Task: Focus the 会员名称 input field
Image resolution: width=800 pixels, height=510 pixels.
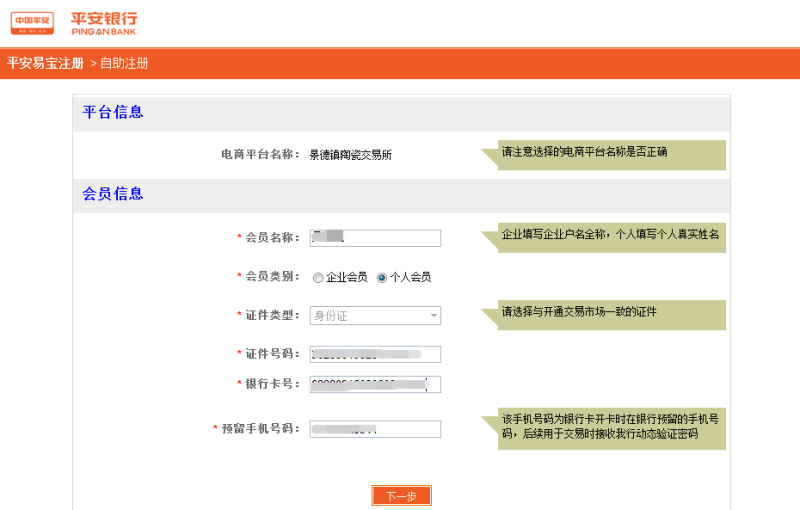Action: click(375, 238)
